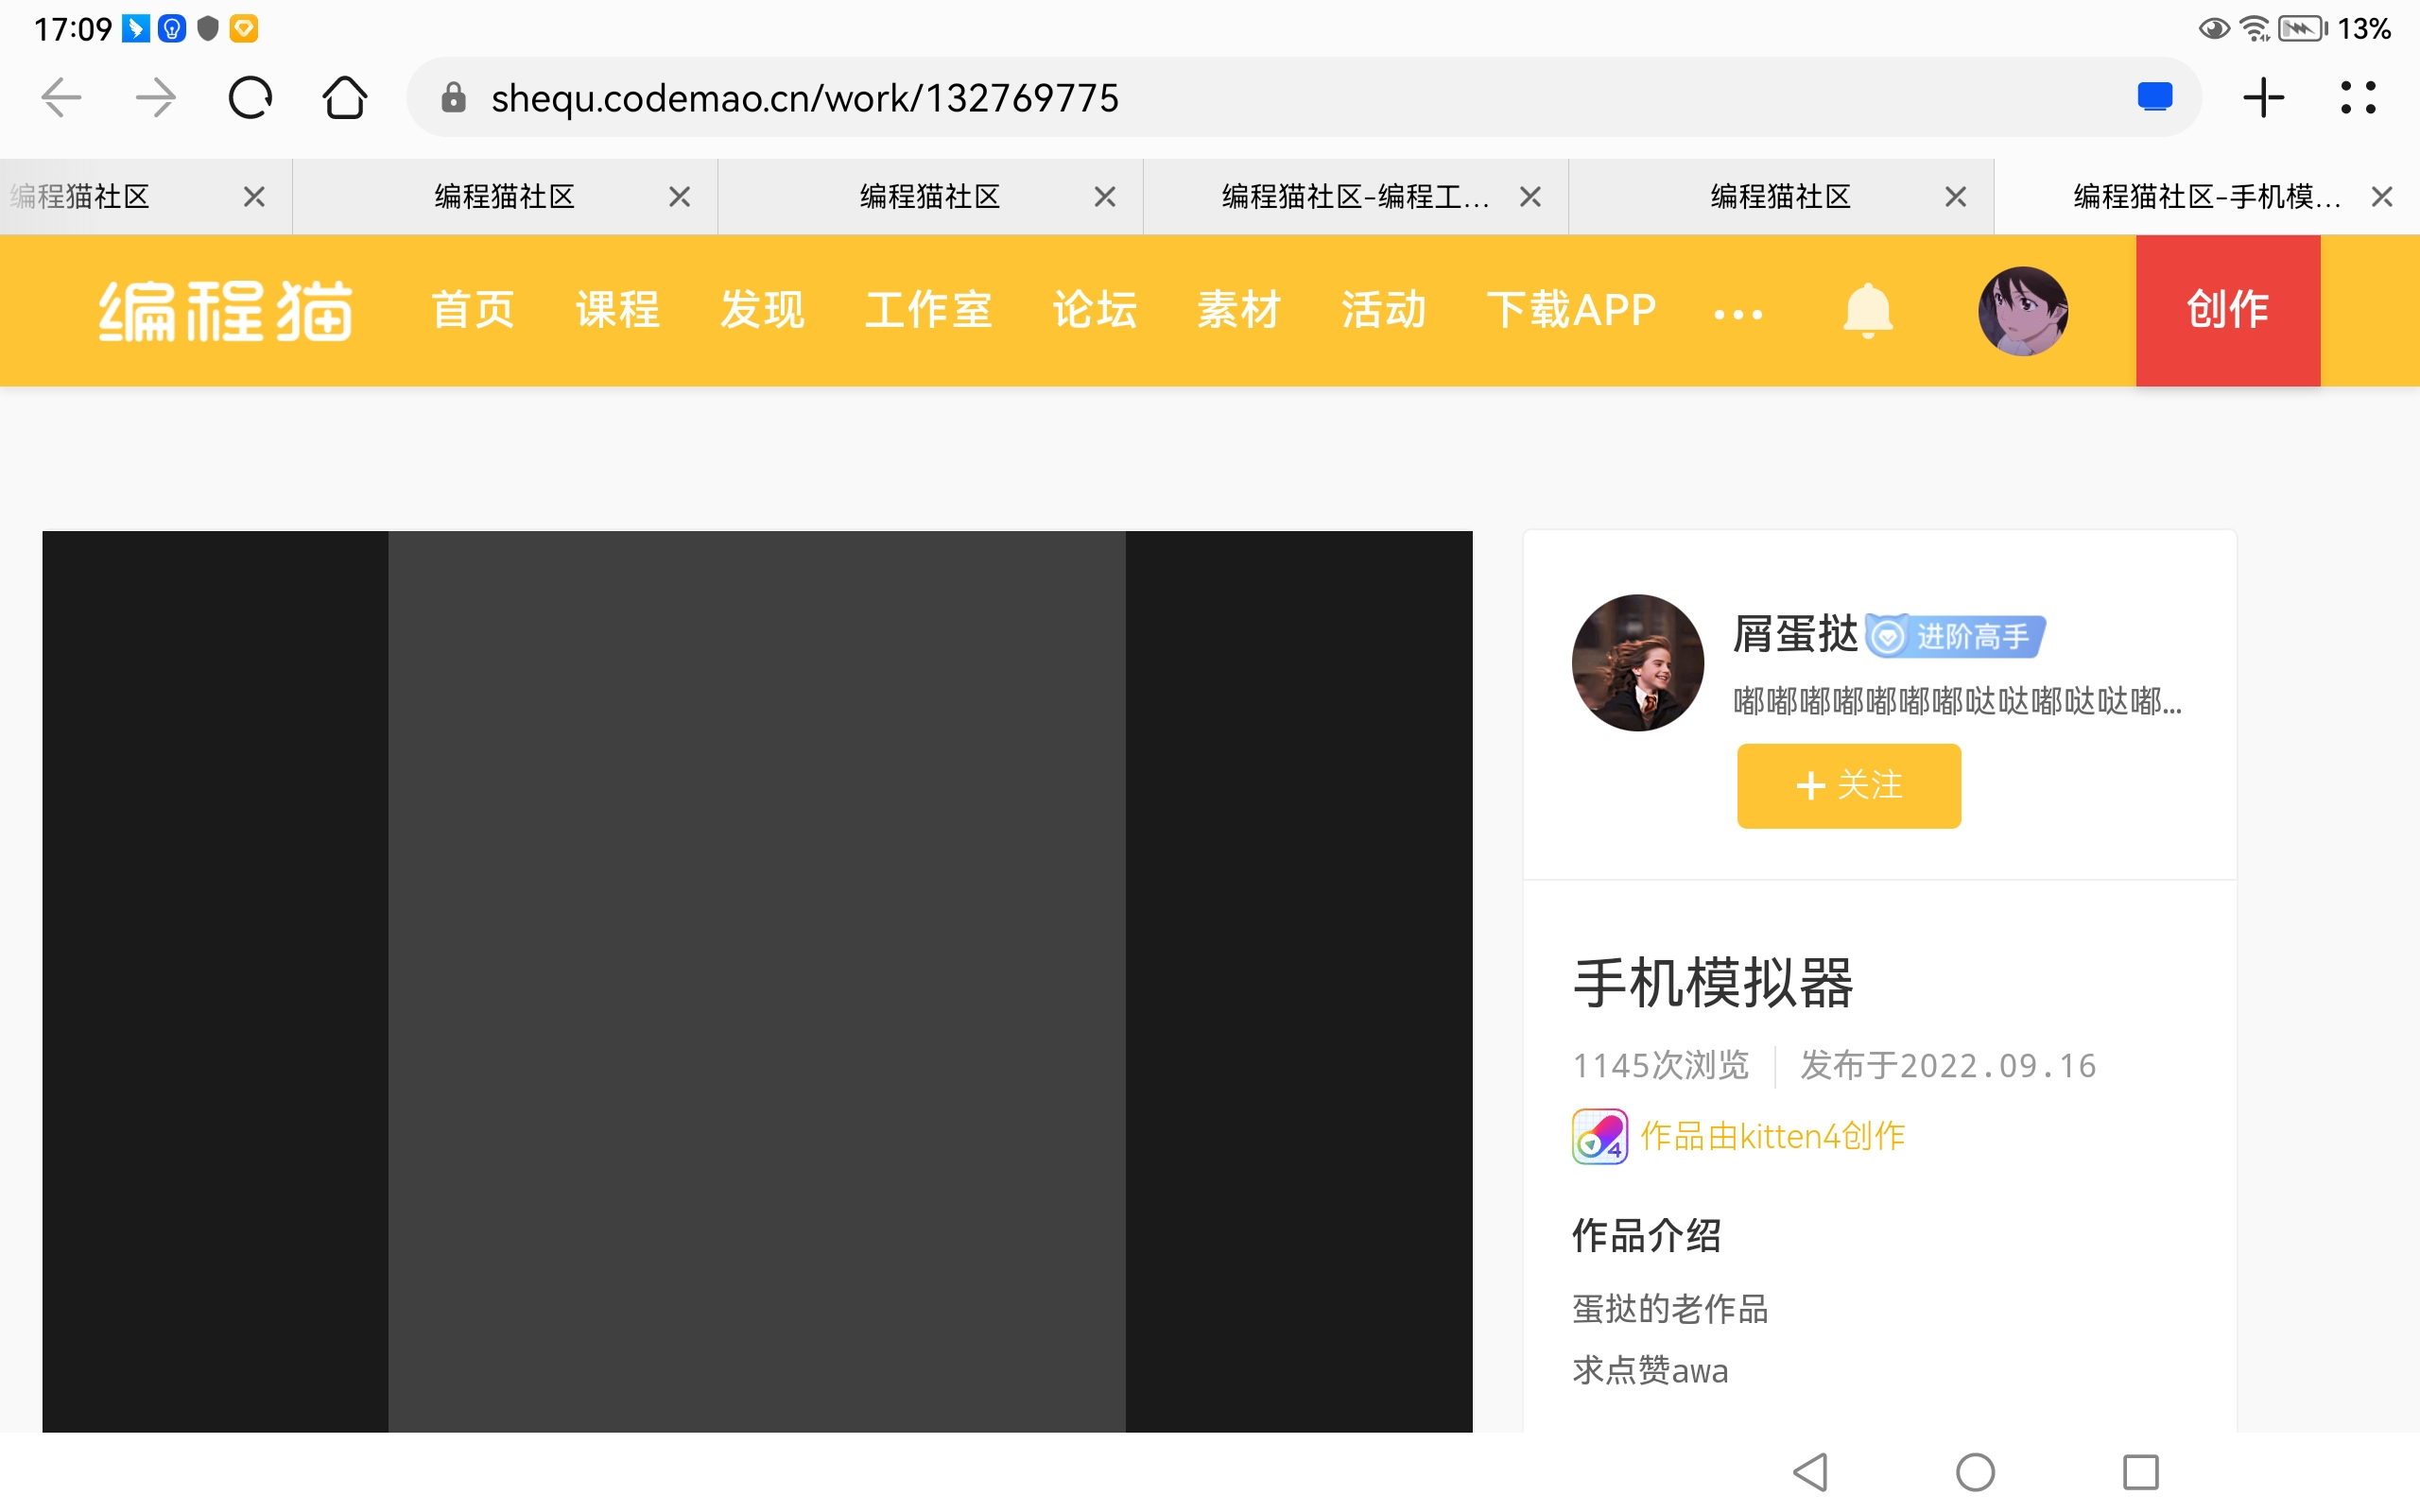The image size is (2420, 1512).
Task: Follow the author with 关注 button
Action: (1848, 785)
